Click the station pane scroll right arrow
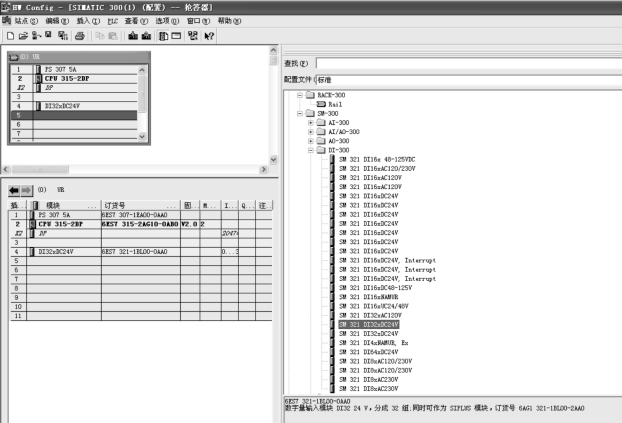The image size is (622, 423). point(263,169)
